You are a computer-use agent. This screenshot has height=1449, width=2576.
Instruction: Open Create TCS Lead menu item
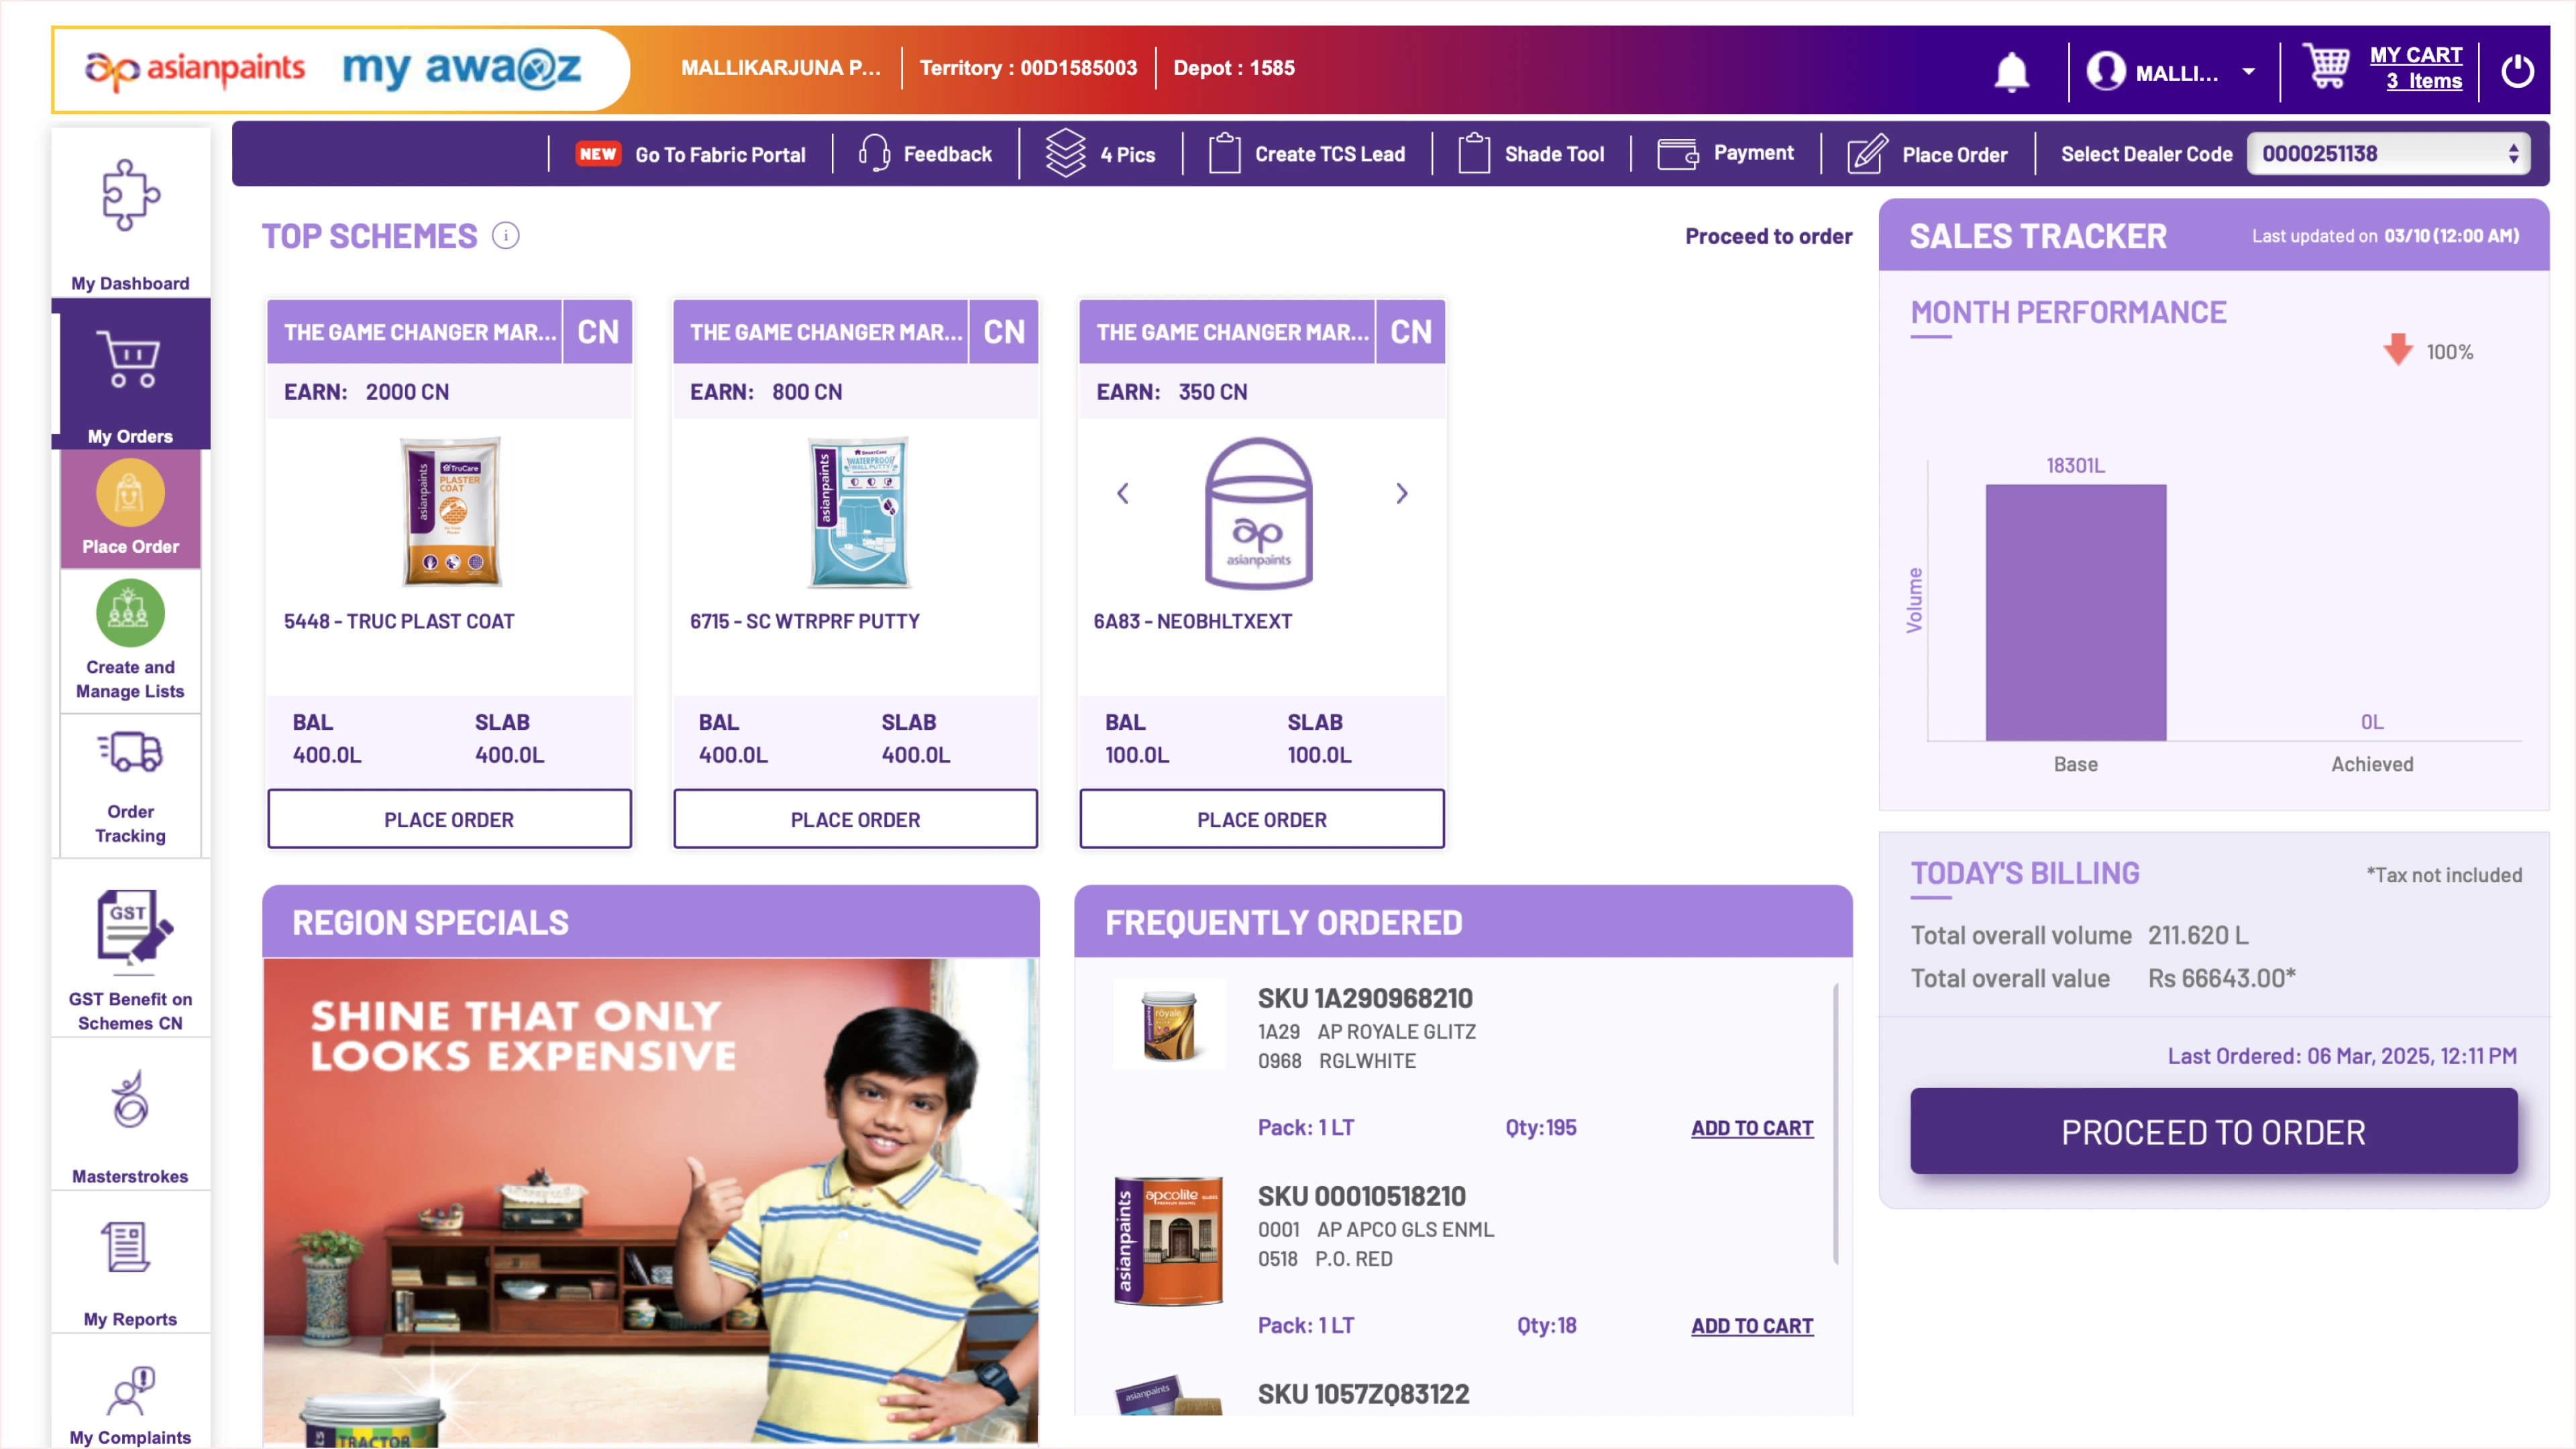(x=1330, y=154)
